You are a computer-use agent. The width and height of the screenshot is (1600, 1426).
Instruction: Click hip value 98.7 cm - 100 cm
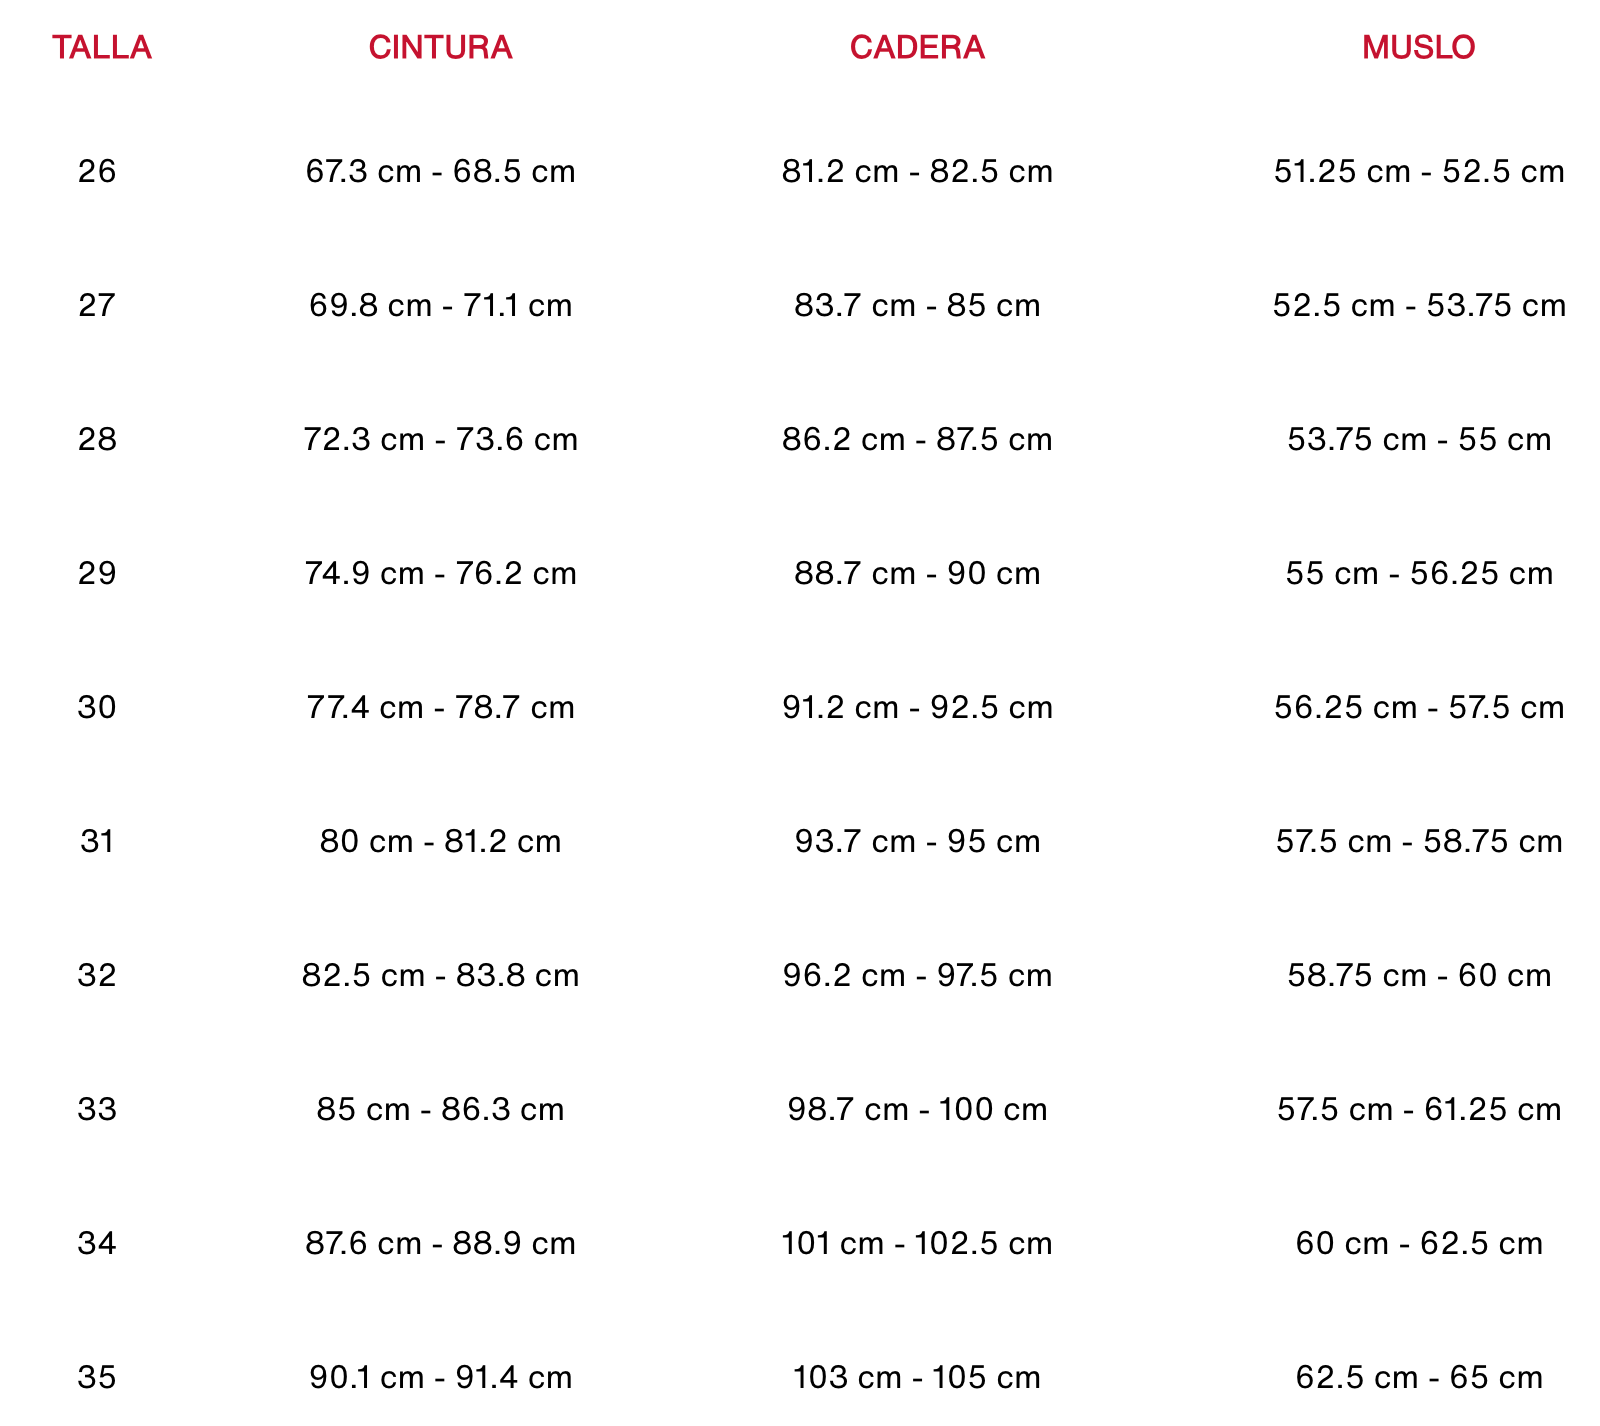point(917,1109)
